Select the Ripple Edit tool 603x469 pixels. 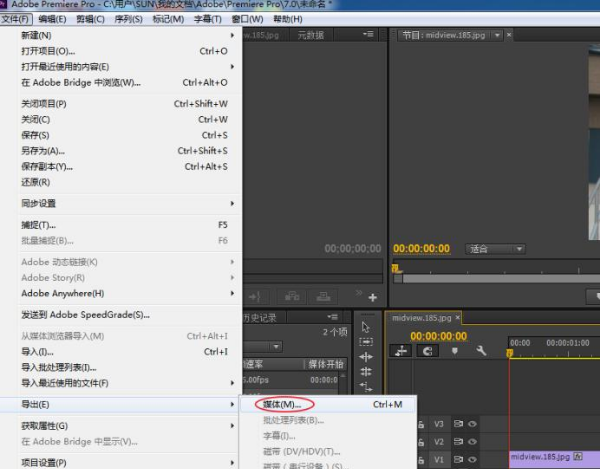pos(366,356)
